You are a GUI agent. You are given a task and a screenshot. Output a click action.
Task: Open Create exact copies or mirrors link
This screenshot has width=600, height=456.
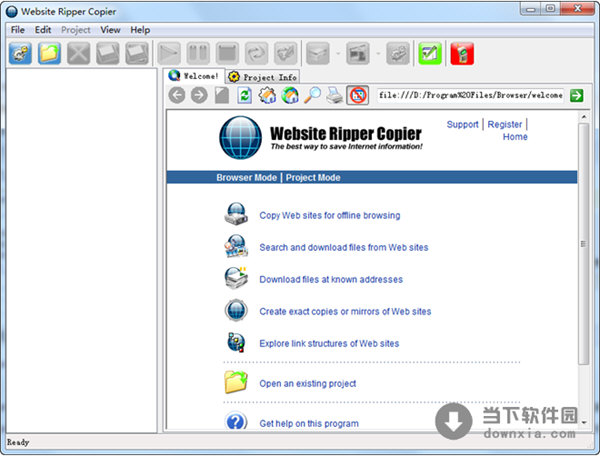pos(345,311)
